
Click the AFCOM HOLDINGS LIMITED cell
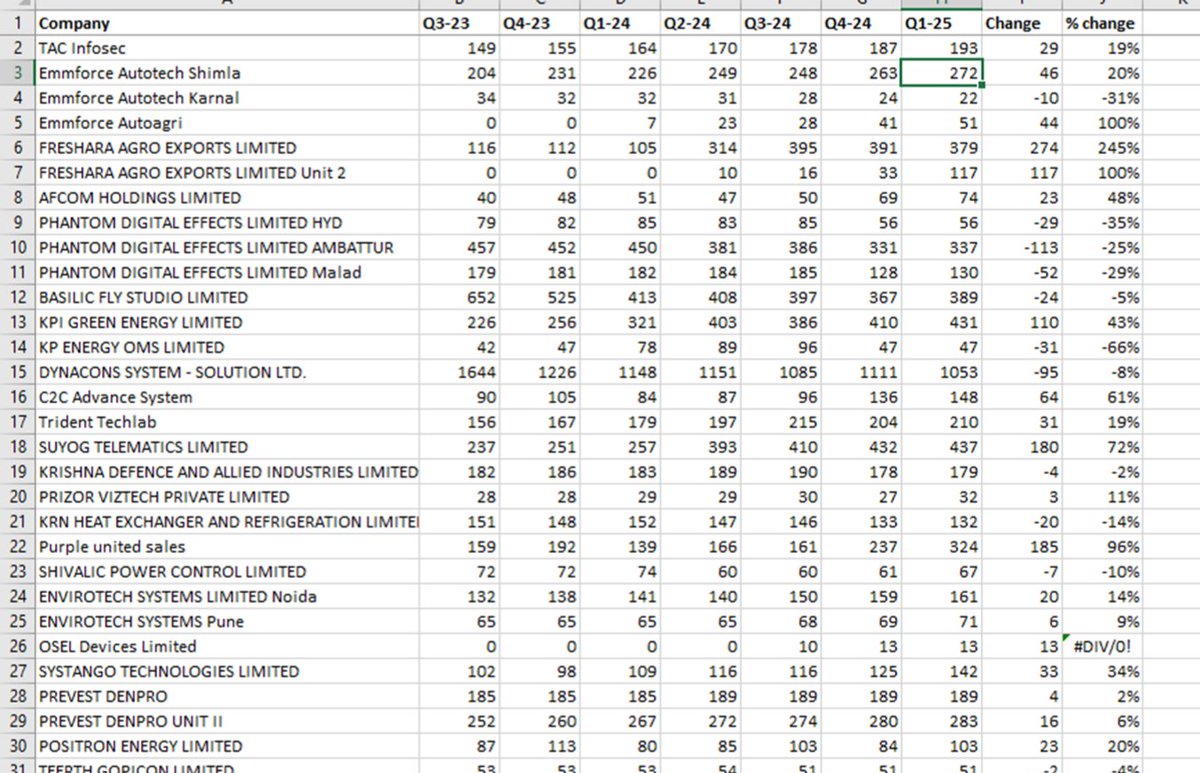tap(227, 198)
